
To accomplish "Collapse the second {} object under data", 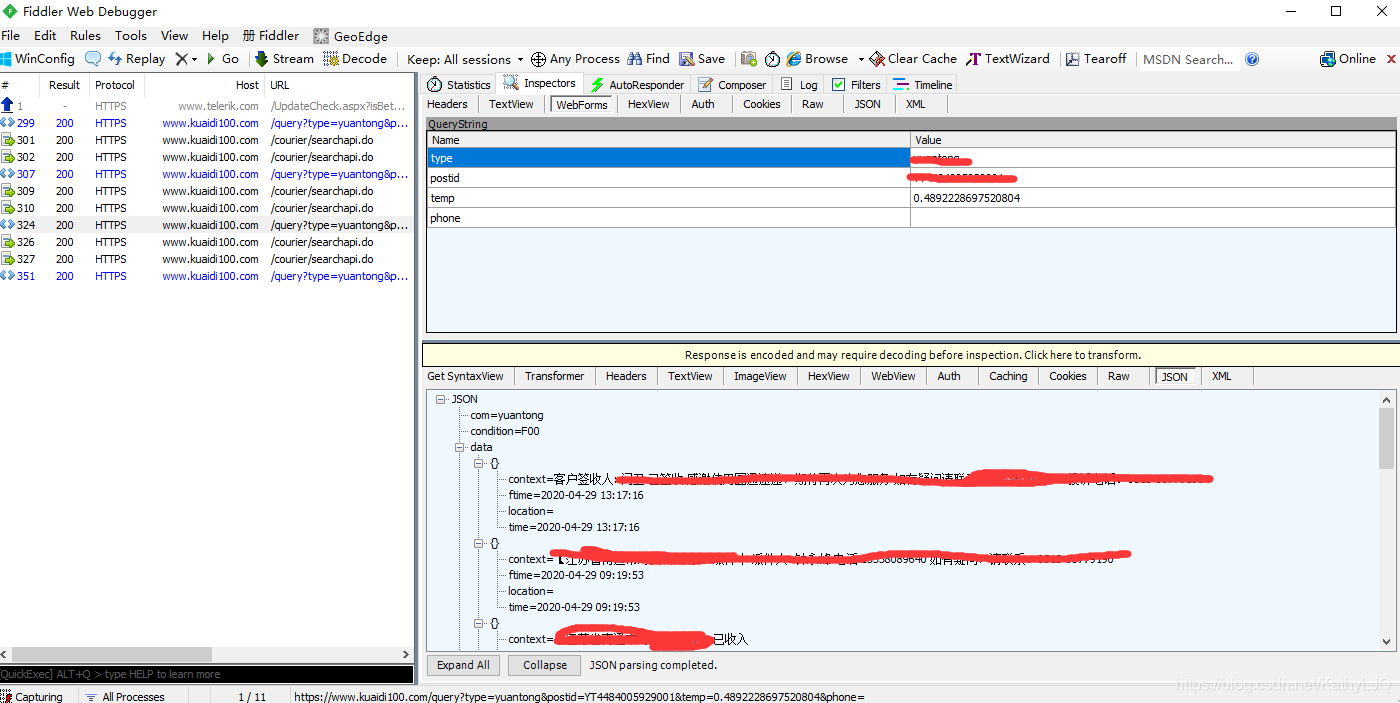I will click(479, 543).
